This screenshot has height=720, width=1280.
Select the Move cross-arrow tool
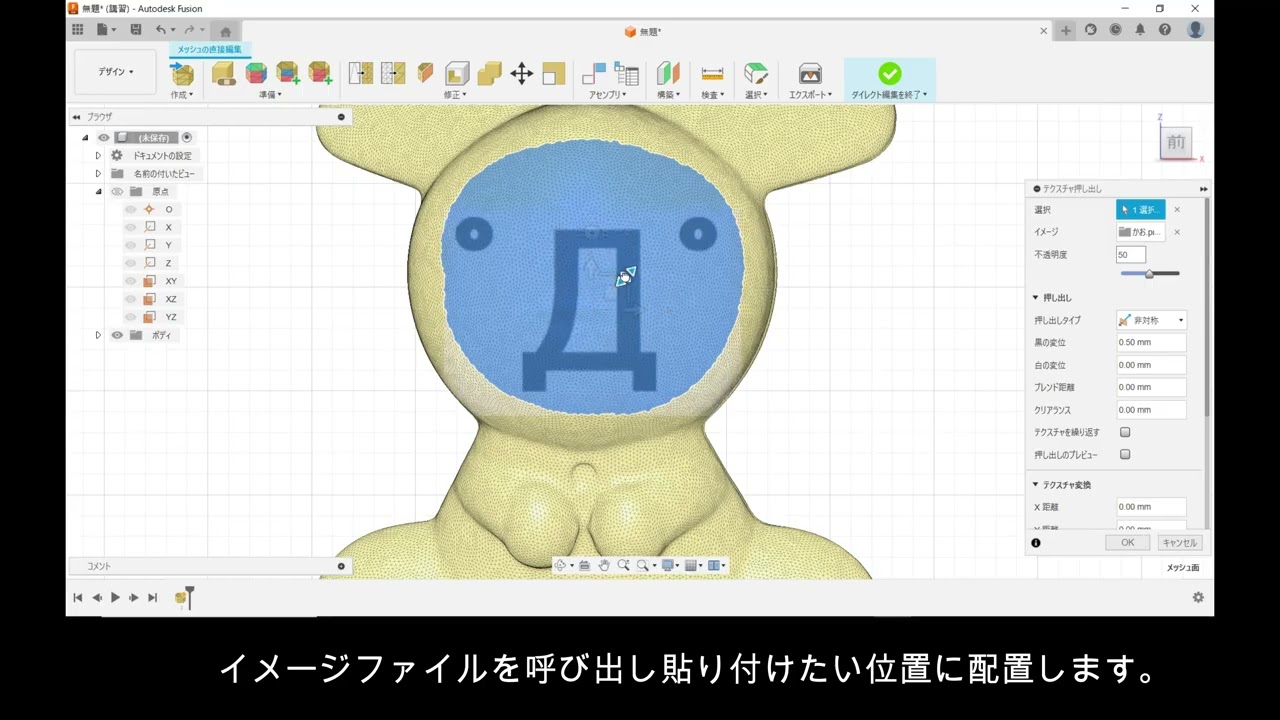pyautogui.click(x=521, y=73)
